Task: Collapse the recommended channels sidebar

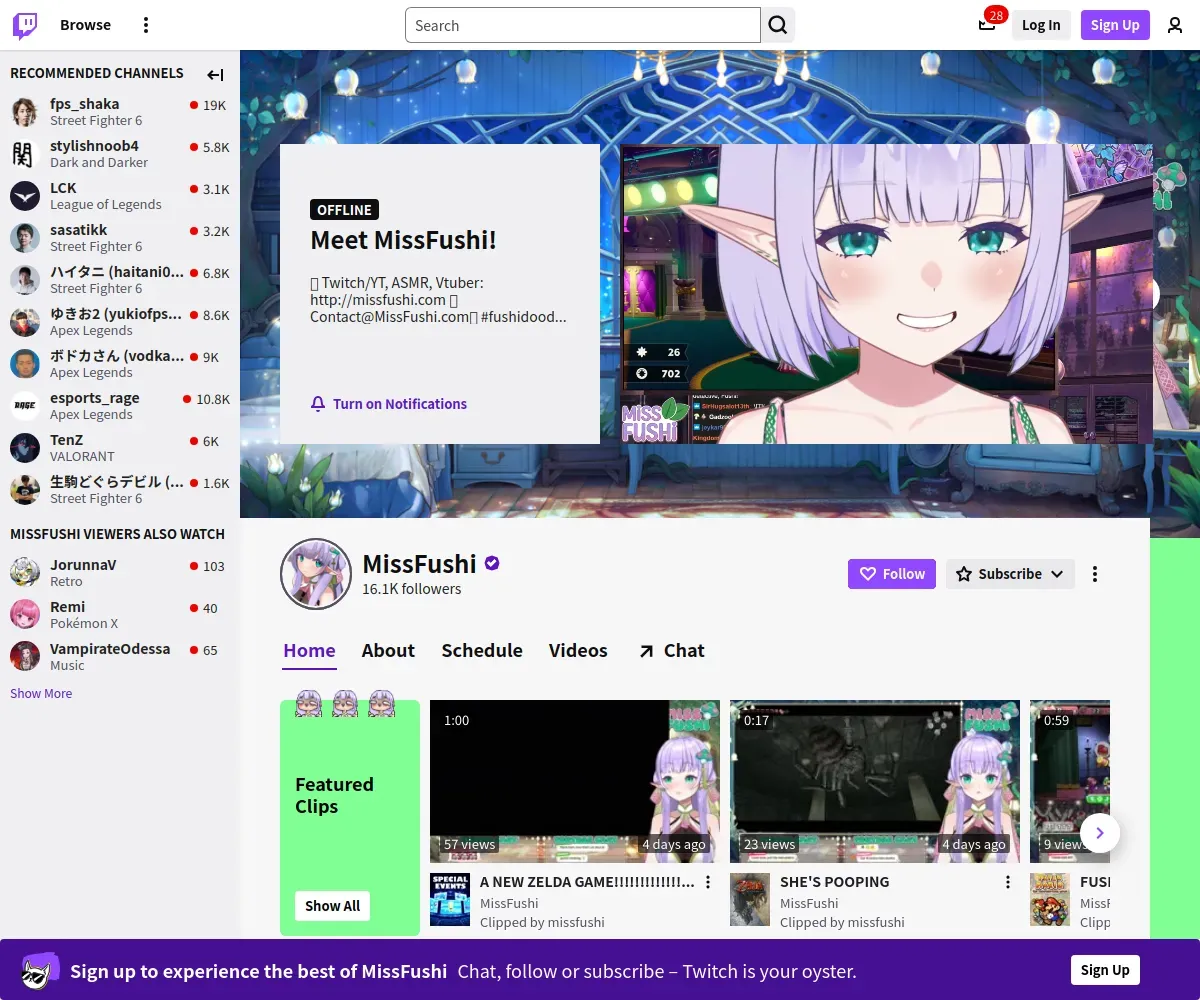Action: point(215,74)
